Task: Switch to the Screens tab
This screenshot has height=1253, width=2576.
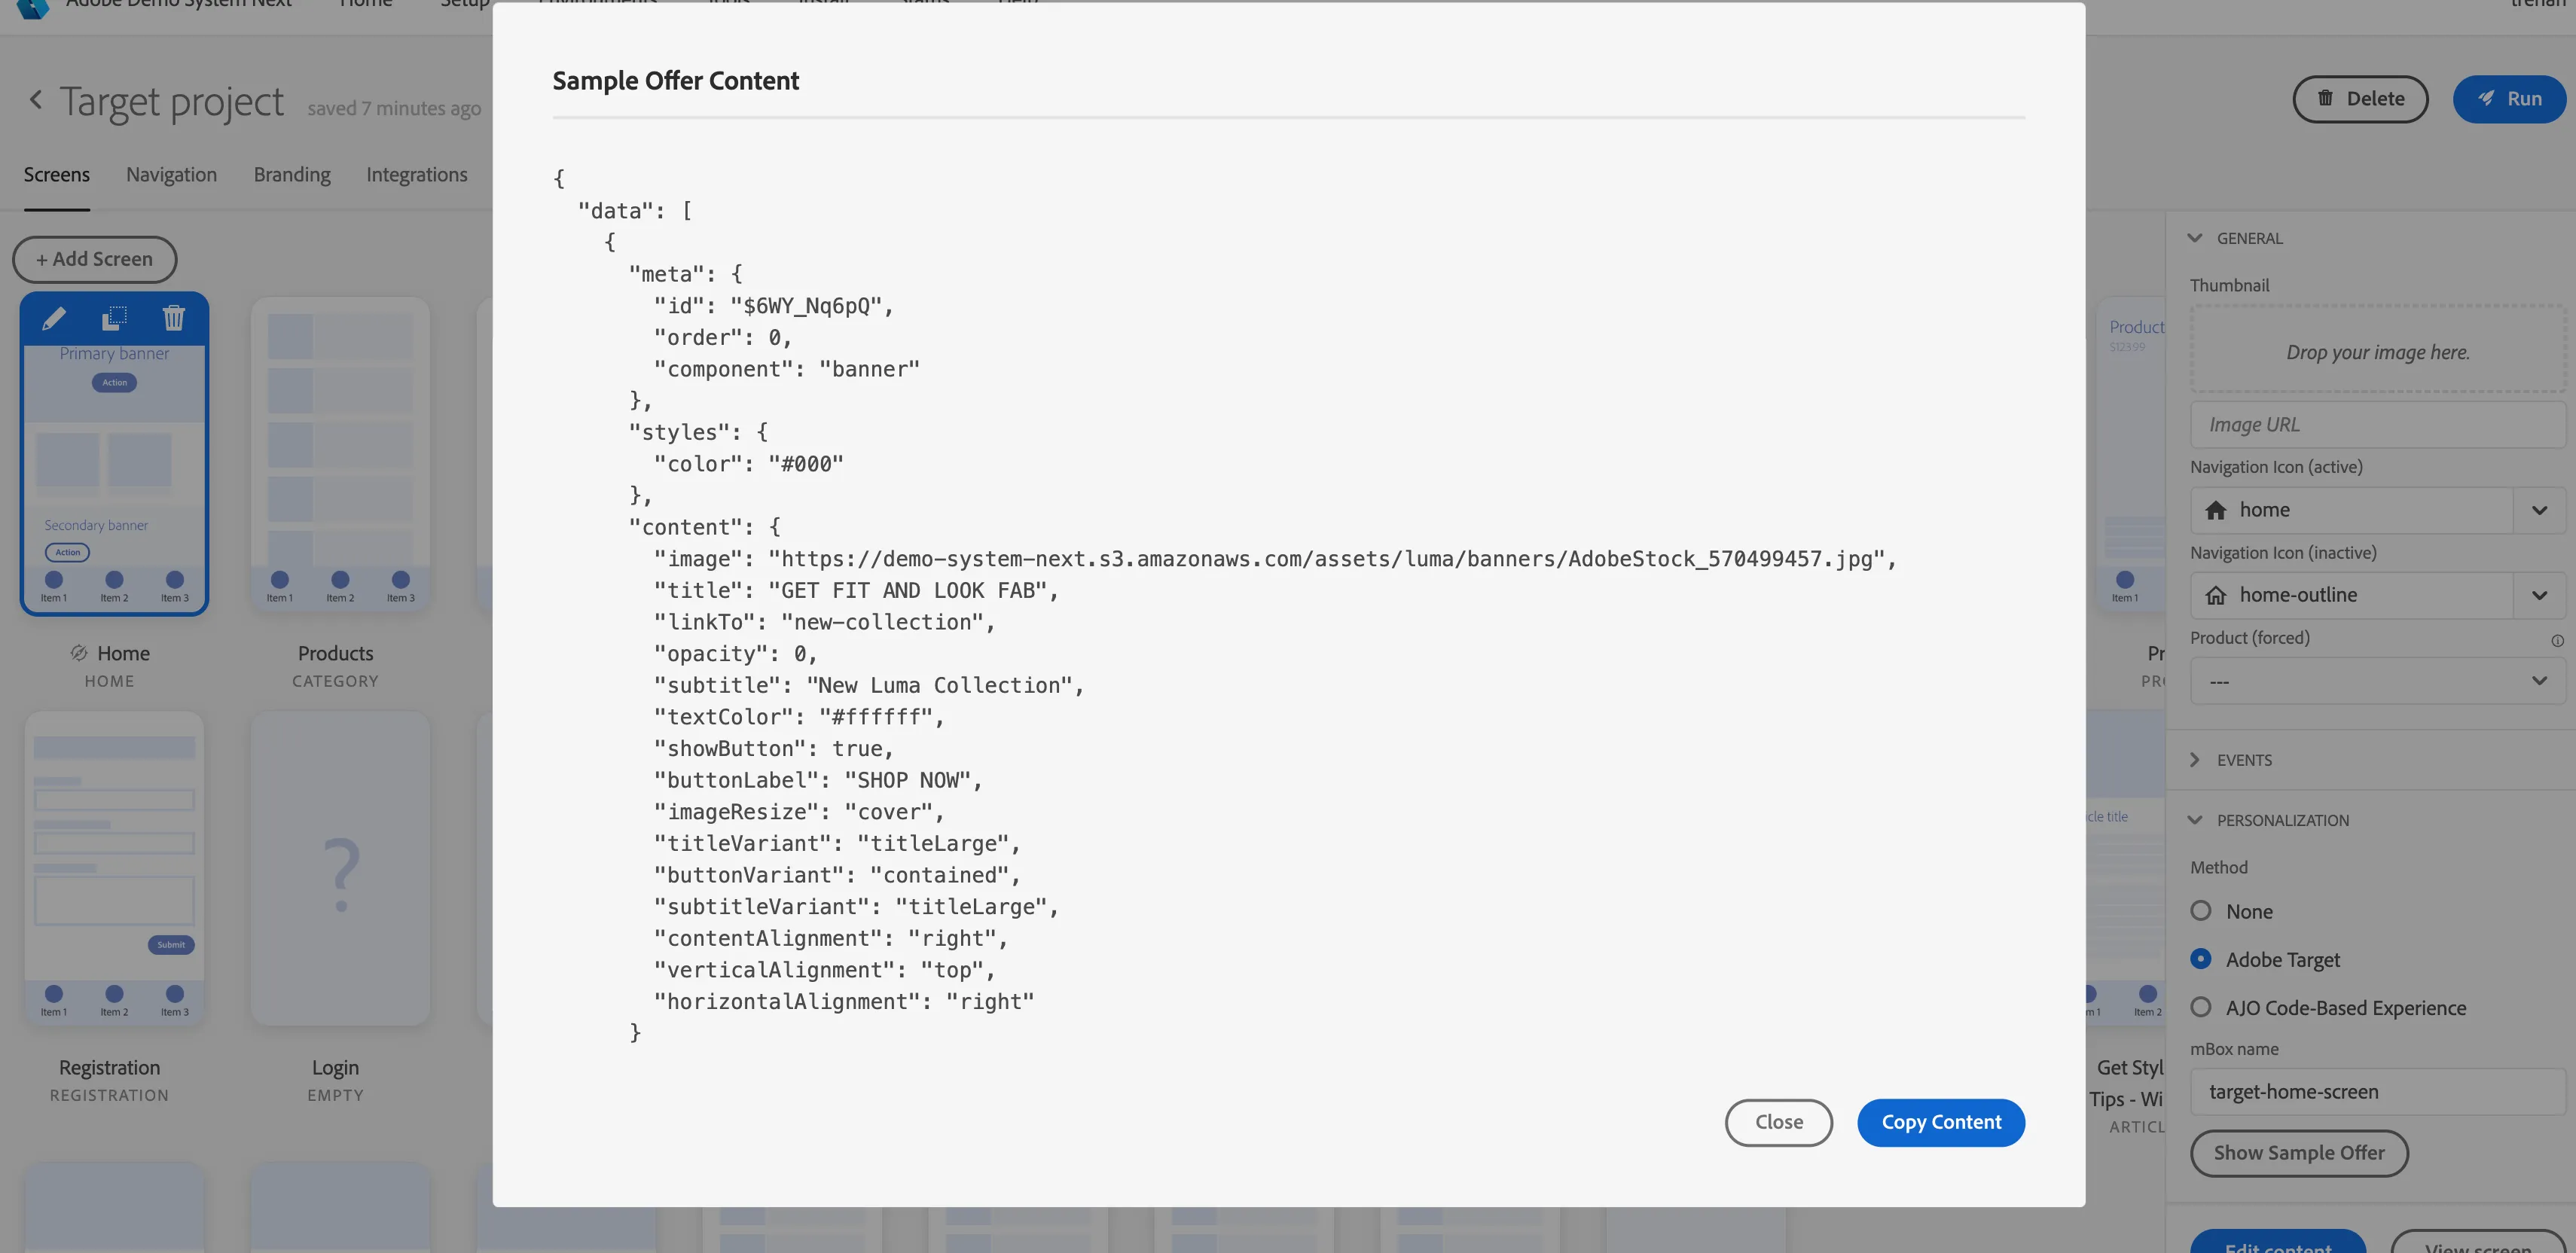Action: (x=57, y=175)
